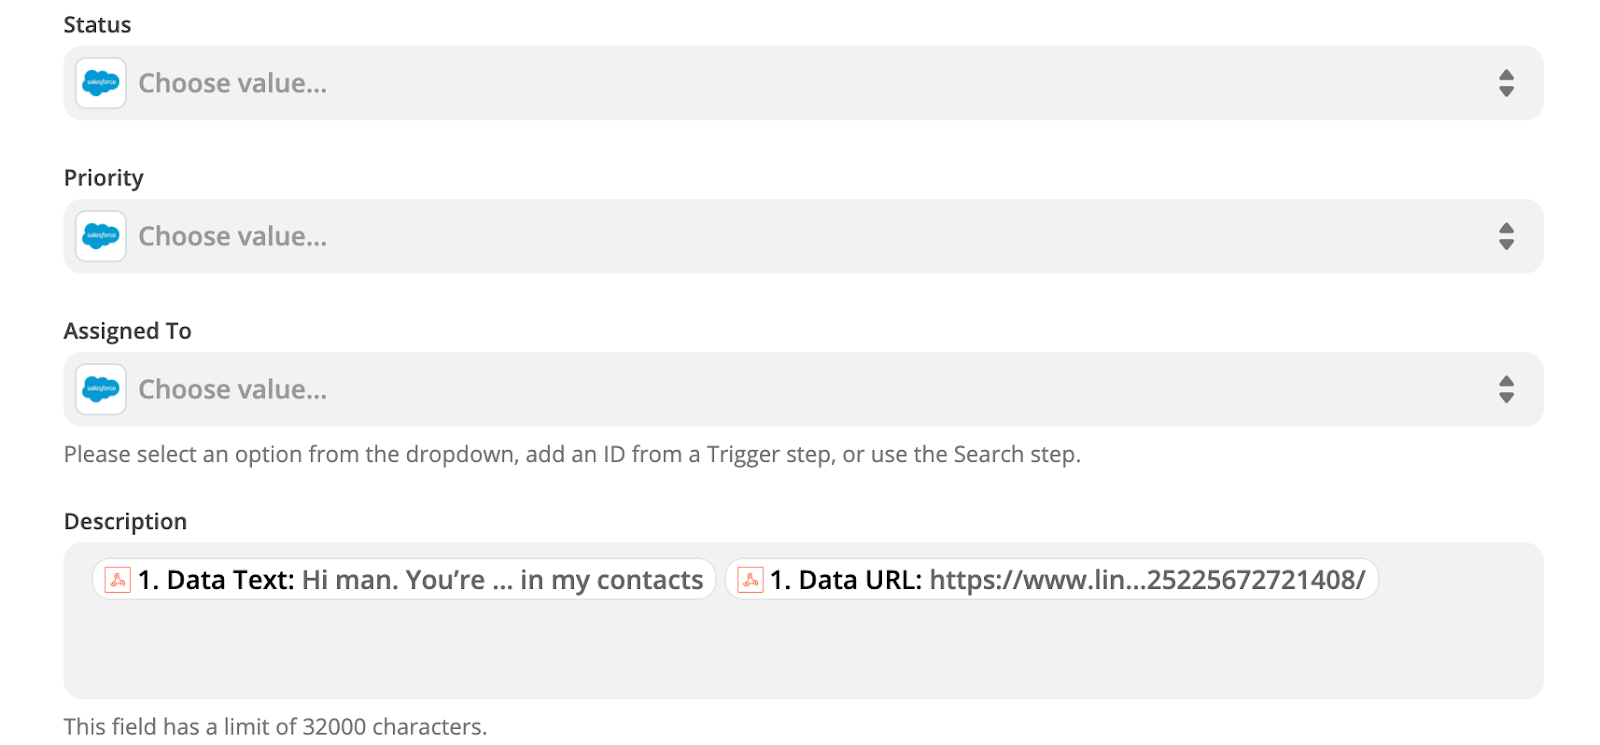Click the Assigned To field label
This screenshot has height=745, width=1600.
[128, 331]
